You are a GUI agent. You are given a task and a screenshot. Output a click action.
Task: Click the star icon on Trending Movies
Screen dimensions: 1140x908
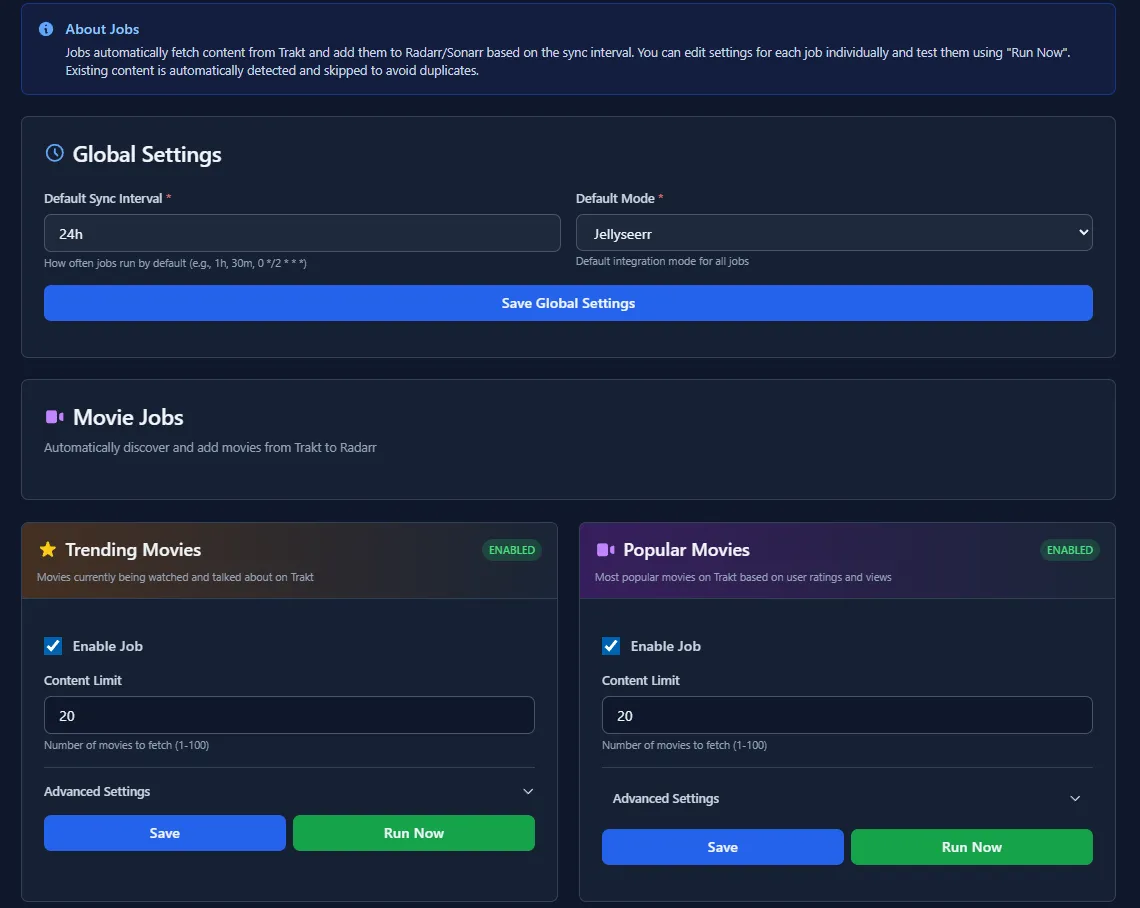[47, 549]
